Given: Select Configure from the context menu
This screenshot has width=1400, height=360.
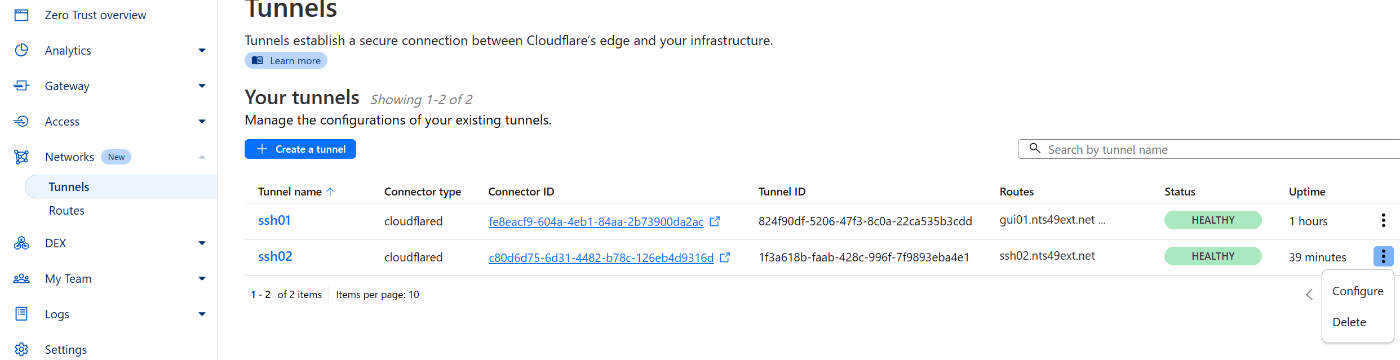Looking at the screenshot, I should point(1358,291).
